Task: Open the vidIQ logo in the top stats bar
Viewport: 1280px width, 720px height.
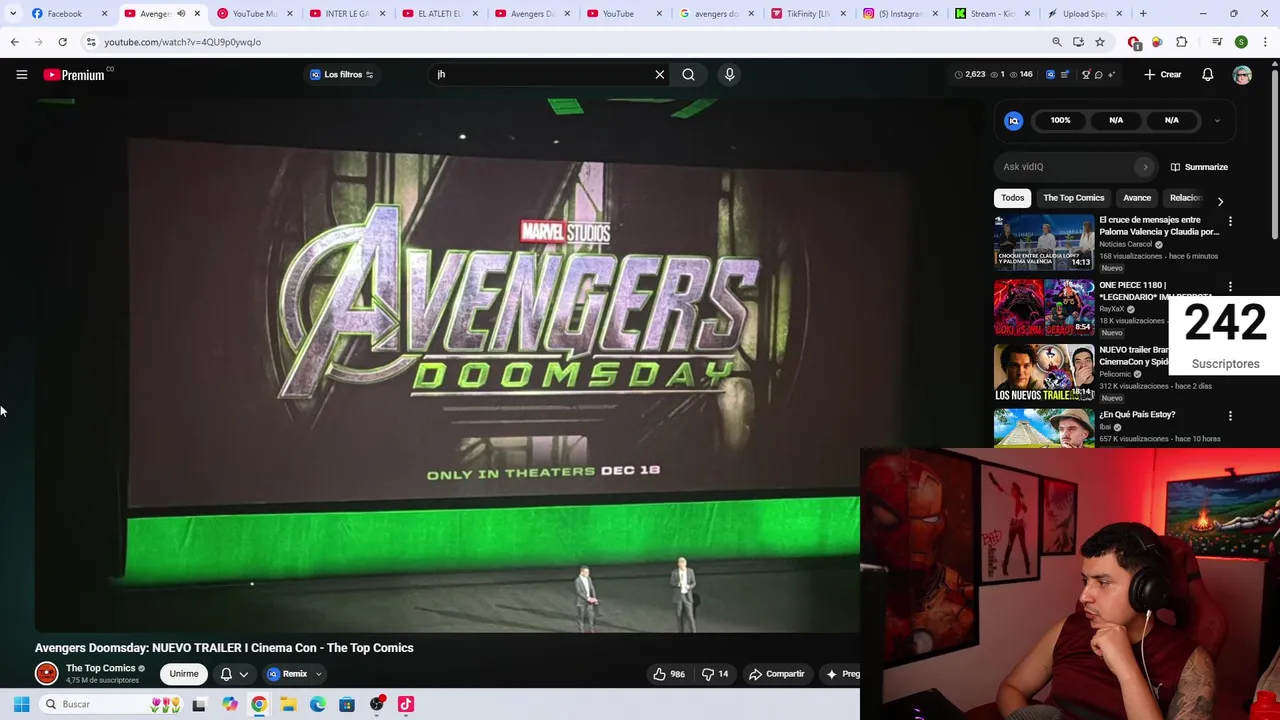Action: coord(1050,75)
